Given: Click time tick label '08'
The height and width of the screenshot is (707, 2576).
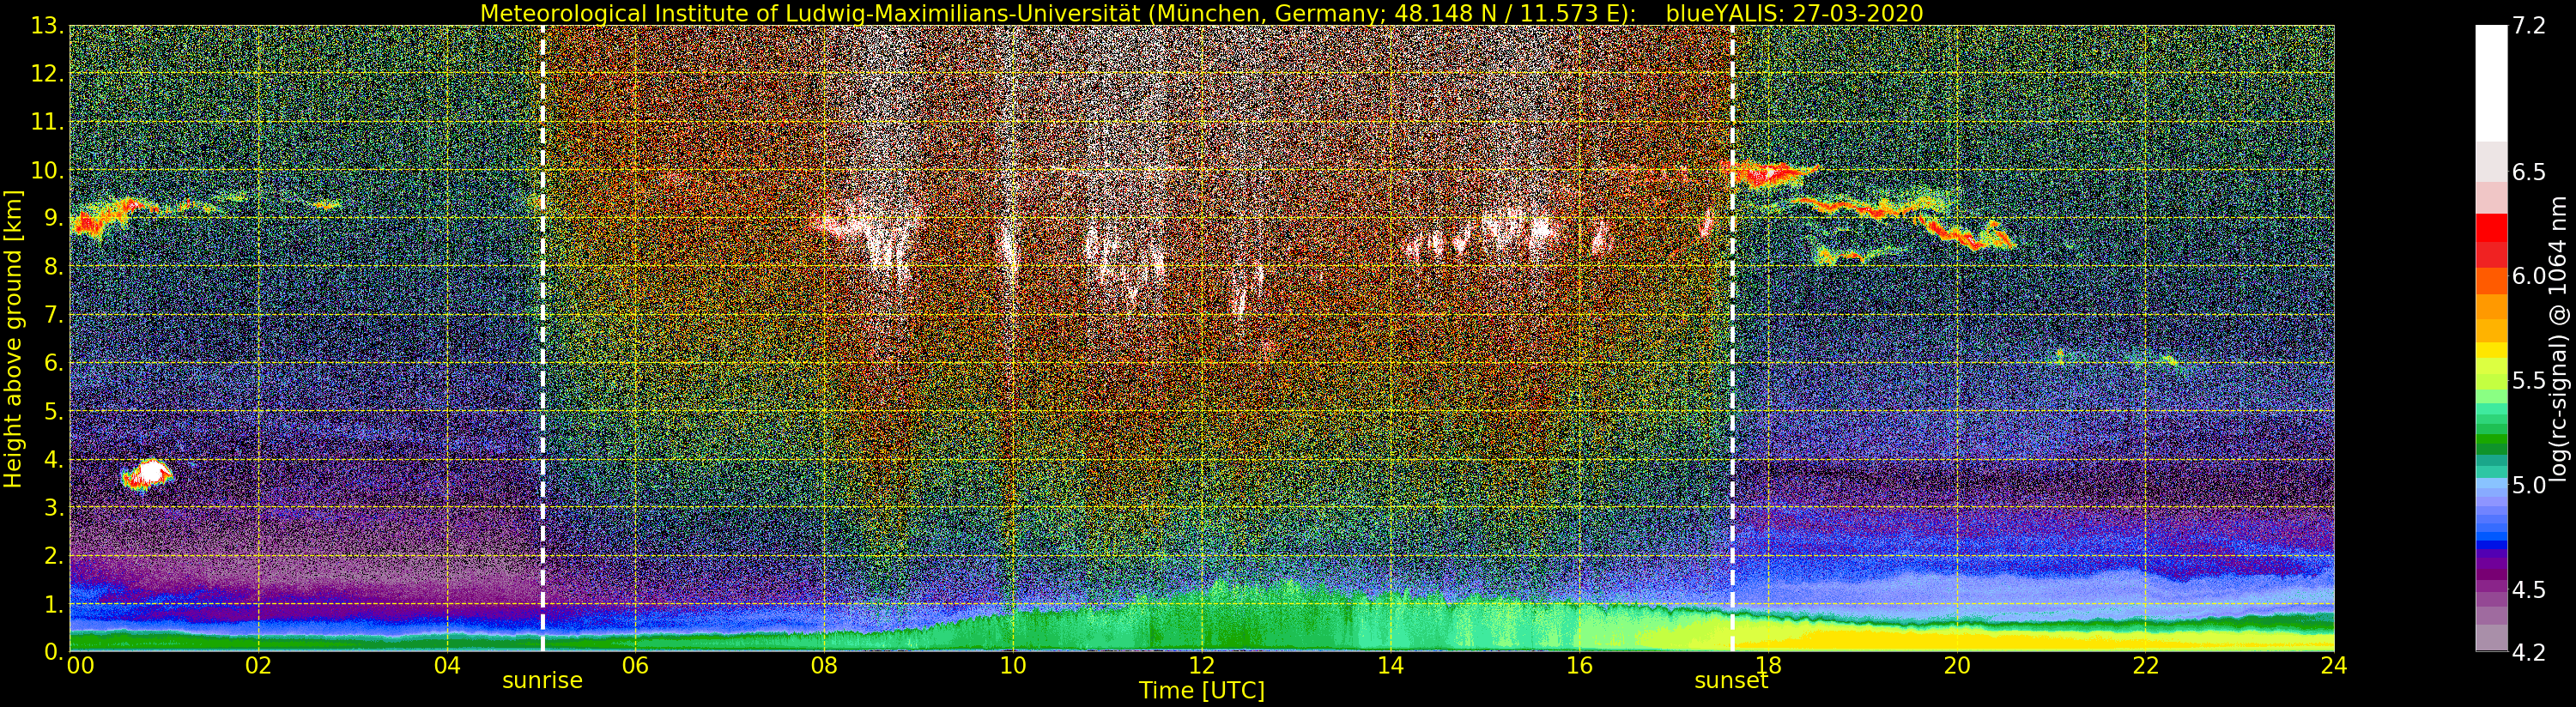Looking at the screenshot, I should (x=824, y=666).
